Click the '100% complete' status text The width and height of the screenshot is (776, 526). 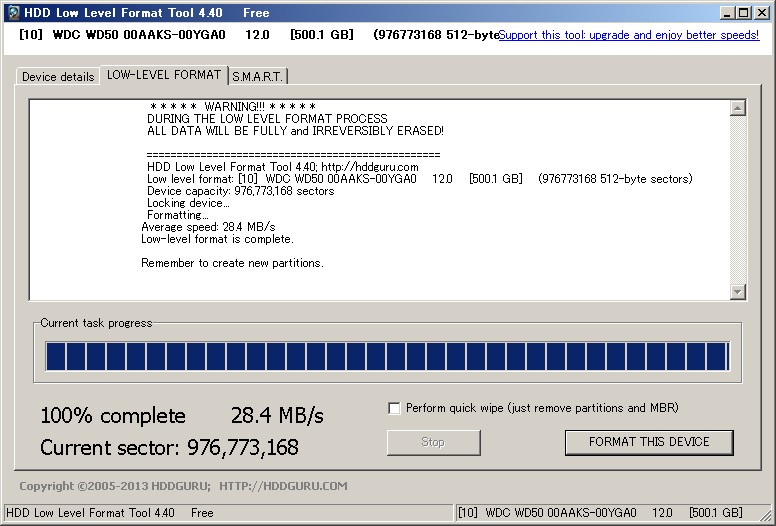[113, 416]
